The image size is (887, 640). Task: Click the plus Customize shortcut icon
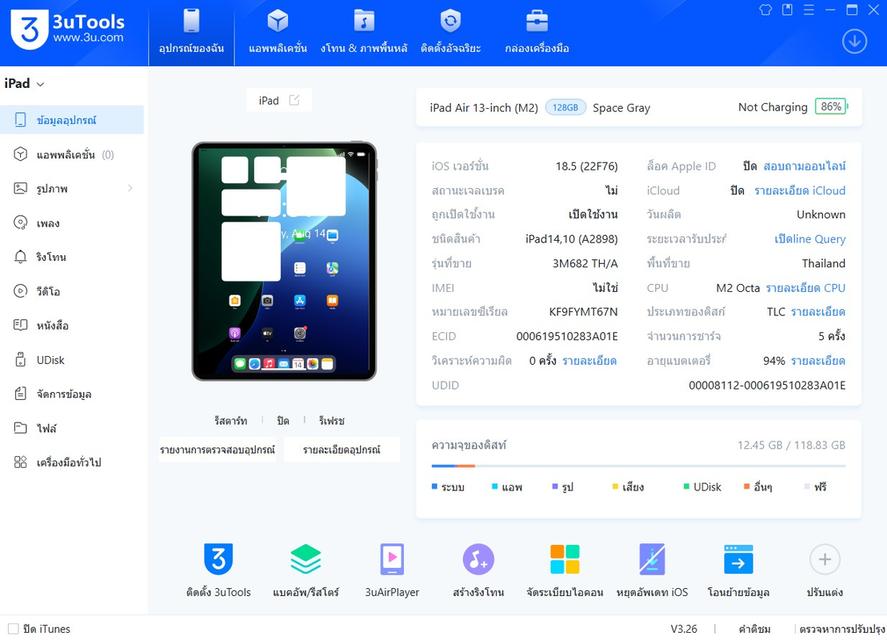pyautogui.click(x=825, y=559)
